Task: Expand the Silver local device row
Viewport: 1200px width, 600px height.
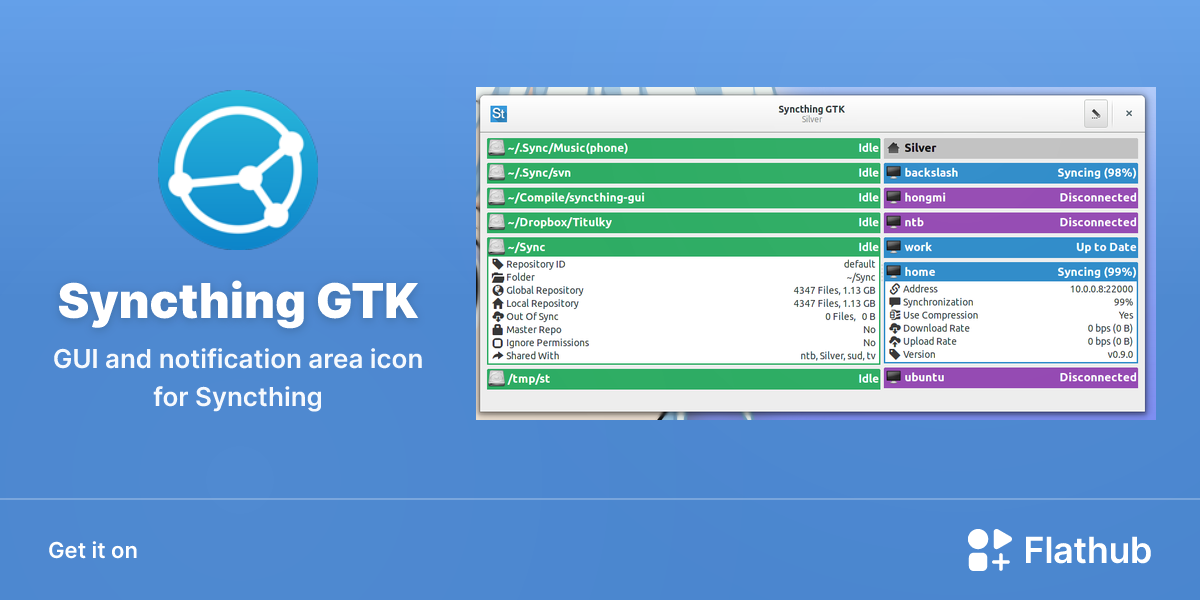Action: [x=1011, y=148]
